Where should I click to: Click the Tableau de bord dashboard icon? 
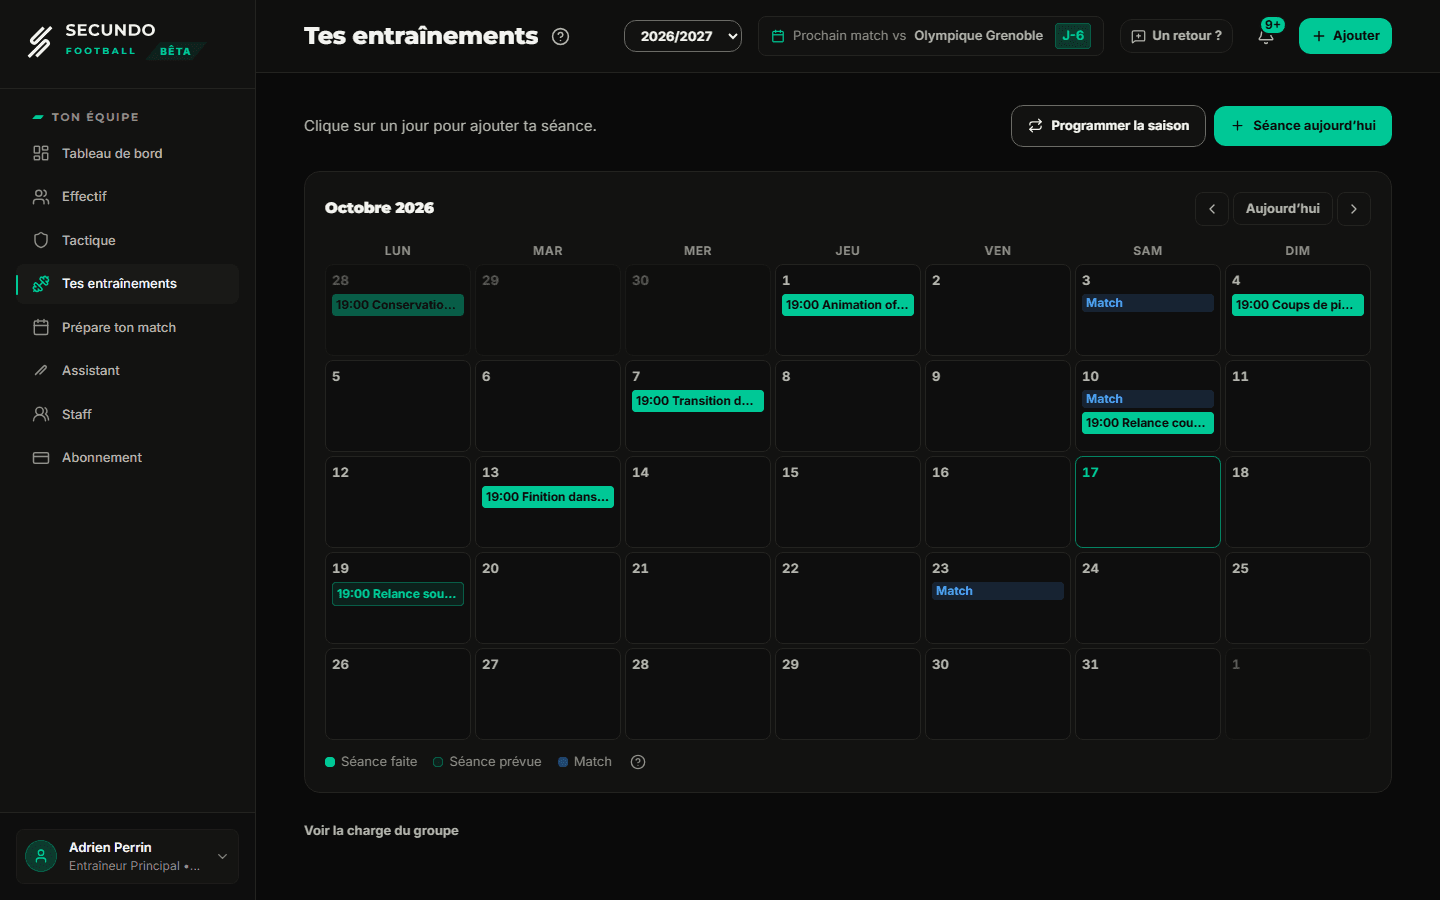point(41,153)
